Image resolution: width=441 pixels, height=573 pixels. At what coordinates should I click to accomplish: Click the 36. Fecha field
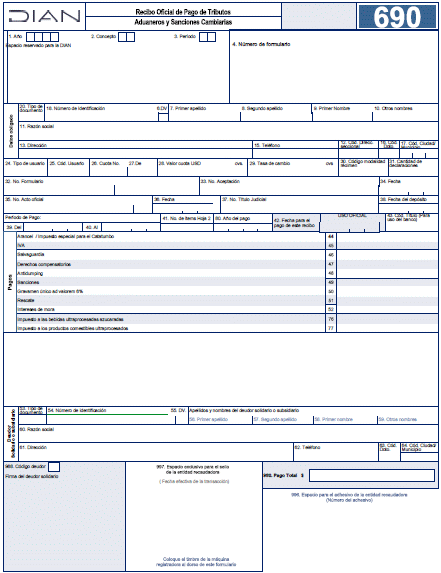186,204
